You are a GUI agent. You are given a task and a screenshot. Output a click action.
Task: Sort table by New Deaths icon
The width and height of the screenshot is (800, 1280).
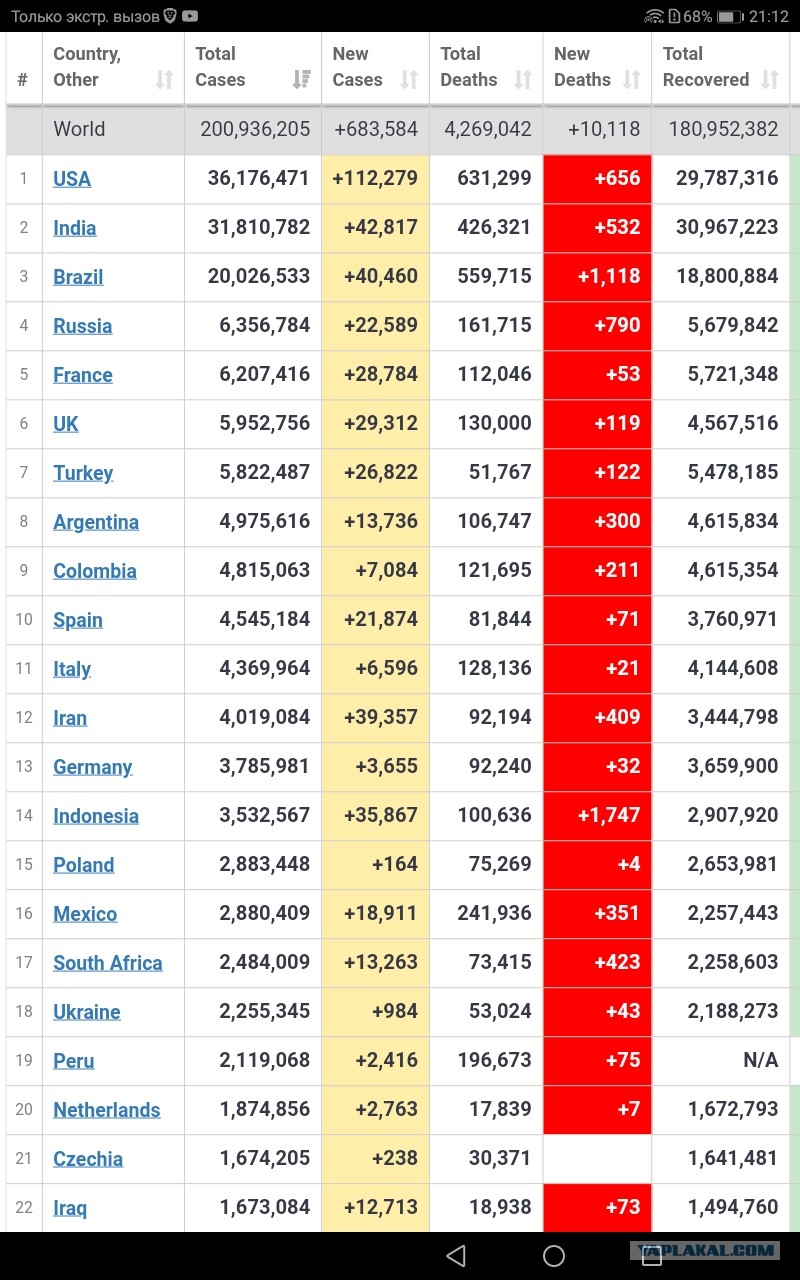[631, 80]
